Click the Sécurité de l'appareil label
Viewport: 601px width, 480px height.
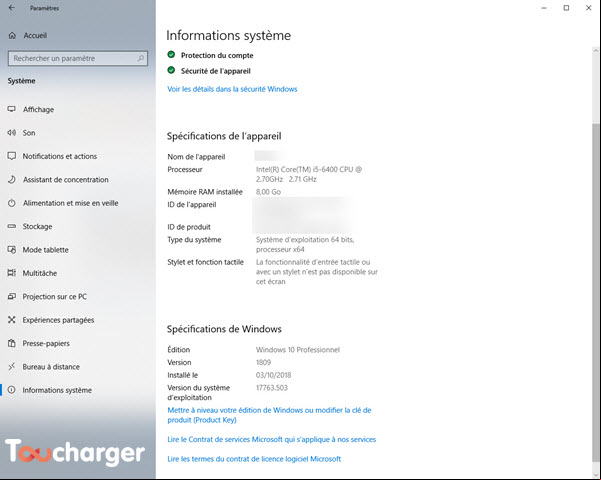(x=216, y=71)
